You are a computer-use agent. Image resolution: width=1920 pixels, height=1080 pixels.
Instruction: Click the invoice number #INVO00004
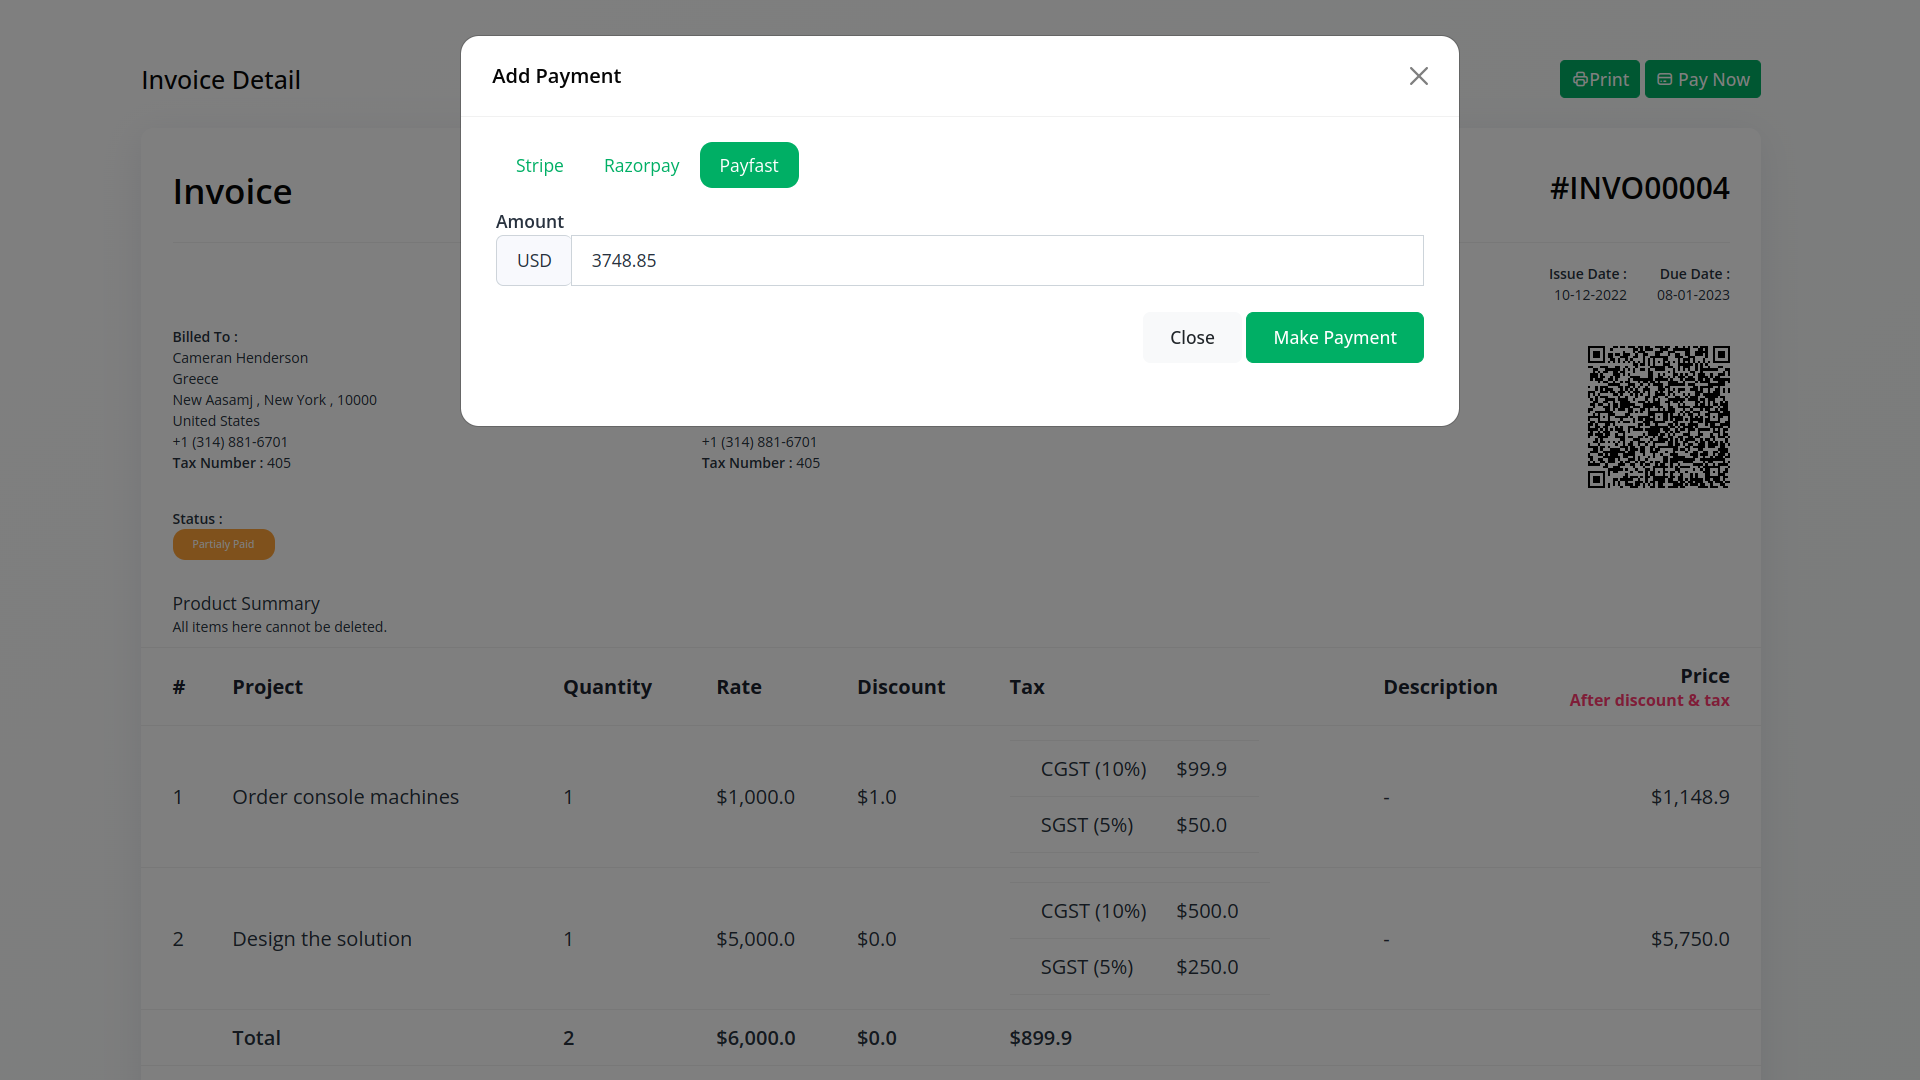pyautogui.click(x=1639, y=188)
